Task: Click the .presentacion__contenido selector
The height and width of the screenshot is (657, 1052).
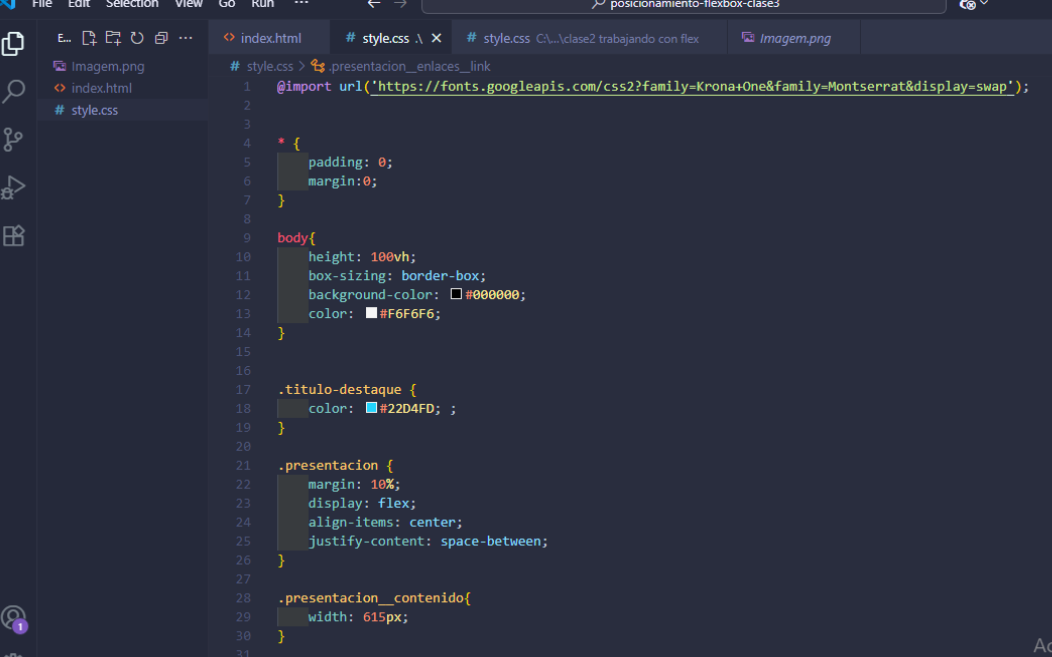Action: tap(371, 598)
